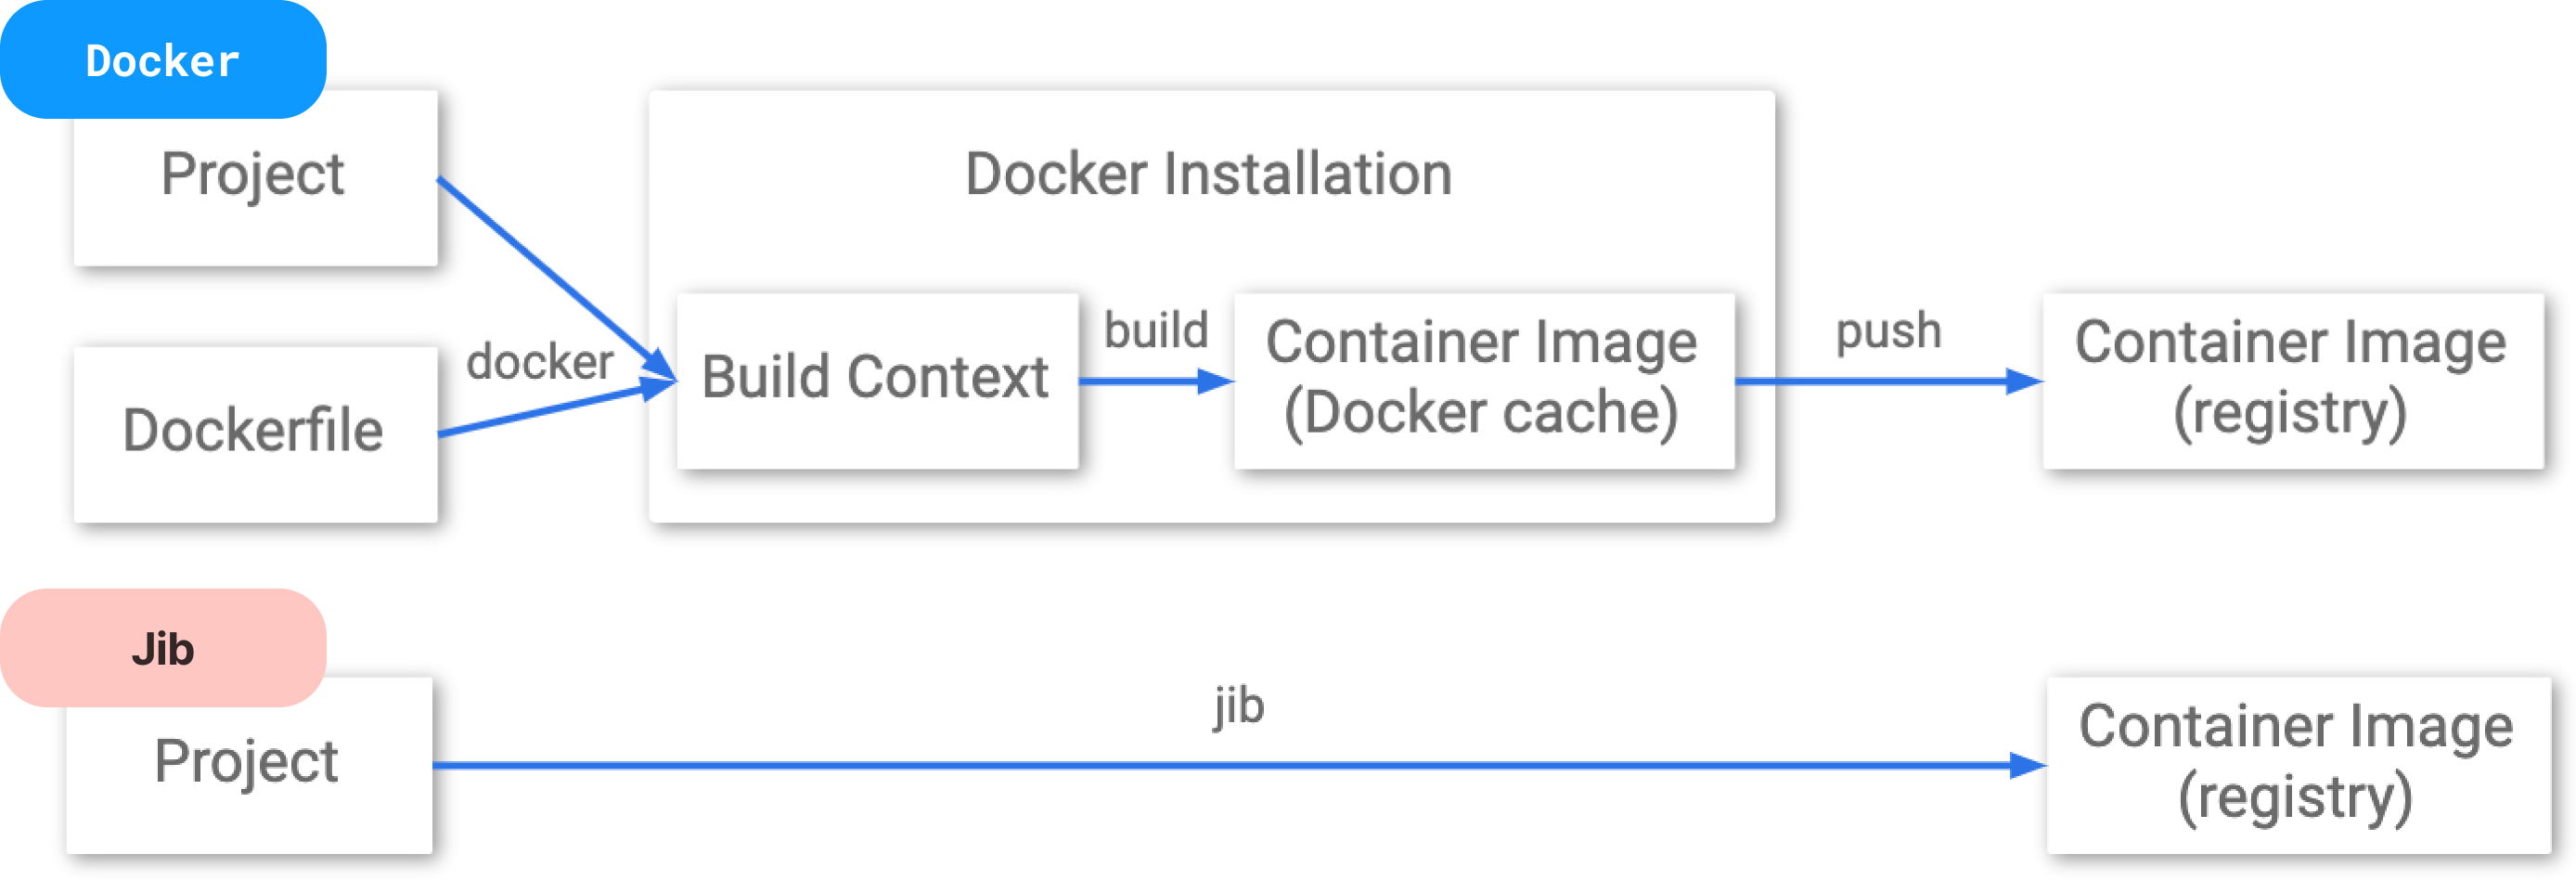The image size is (2576, 880).
Task: Click the Container Image (Docker cache) box
Action: [1484, 380]
